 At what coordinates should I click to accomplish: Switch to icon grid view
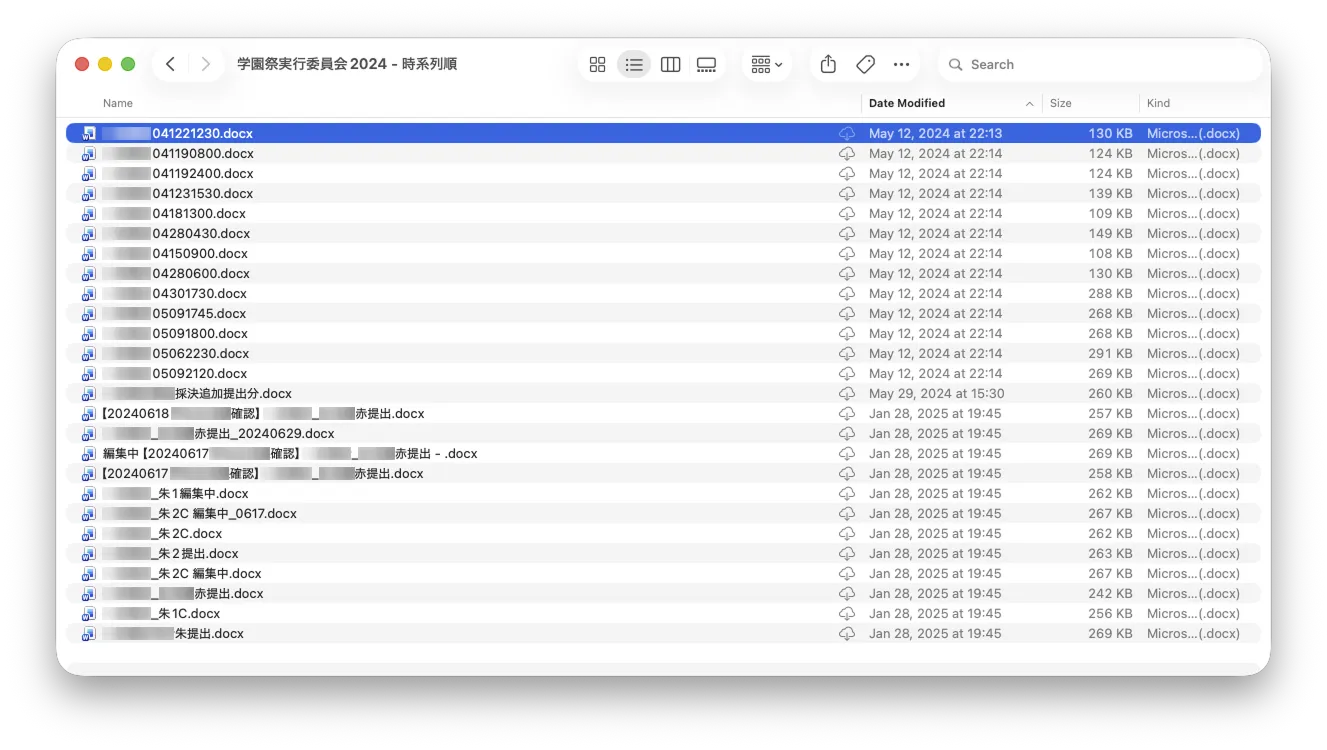[598, 64]
